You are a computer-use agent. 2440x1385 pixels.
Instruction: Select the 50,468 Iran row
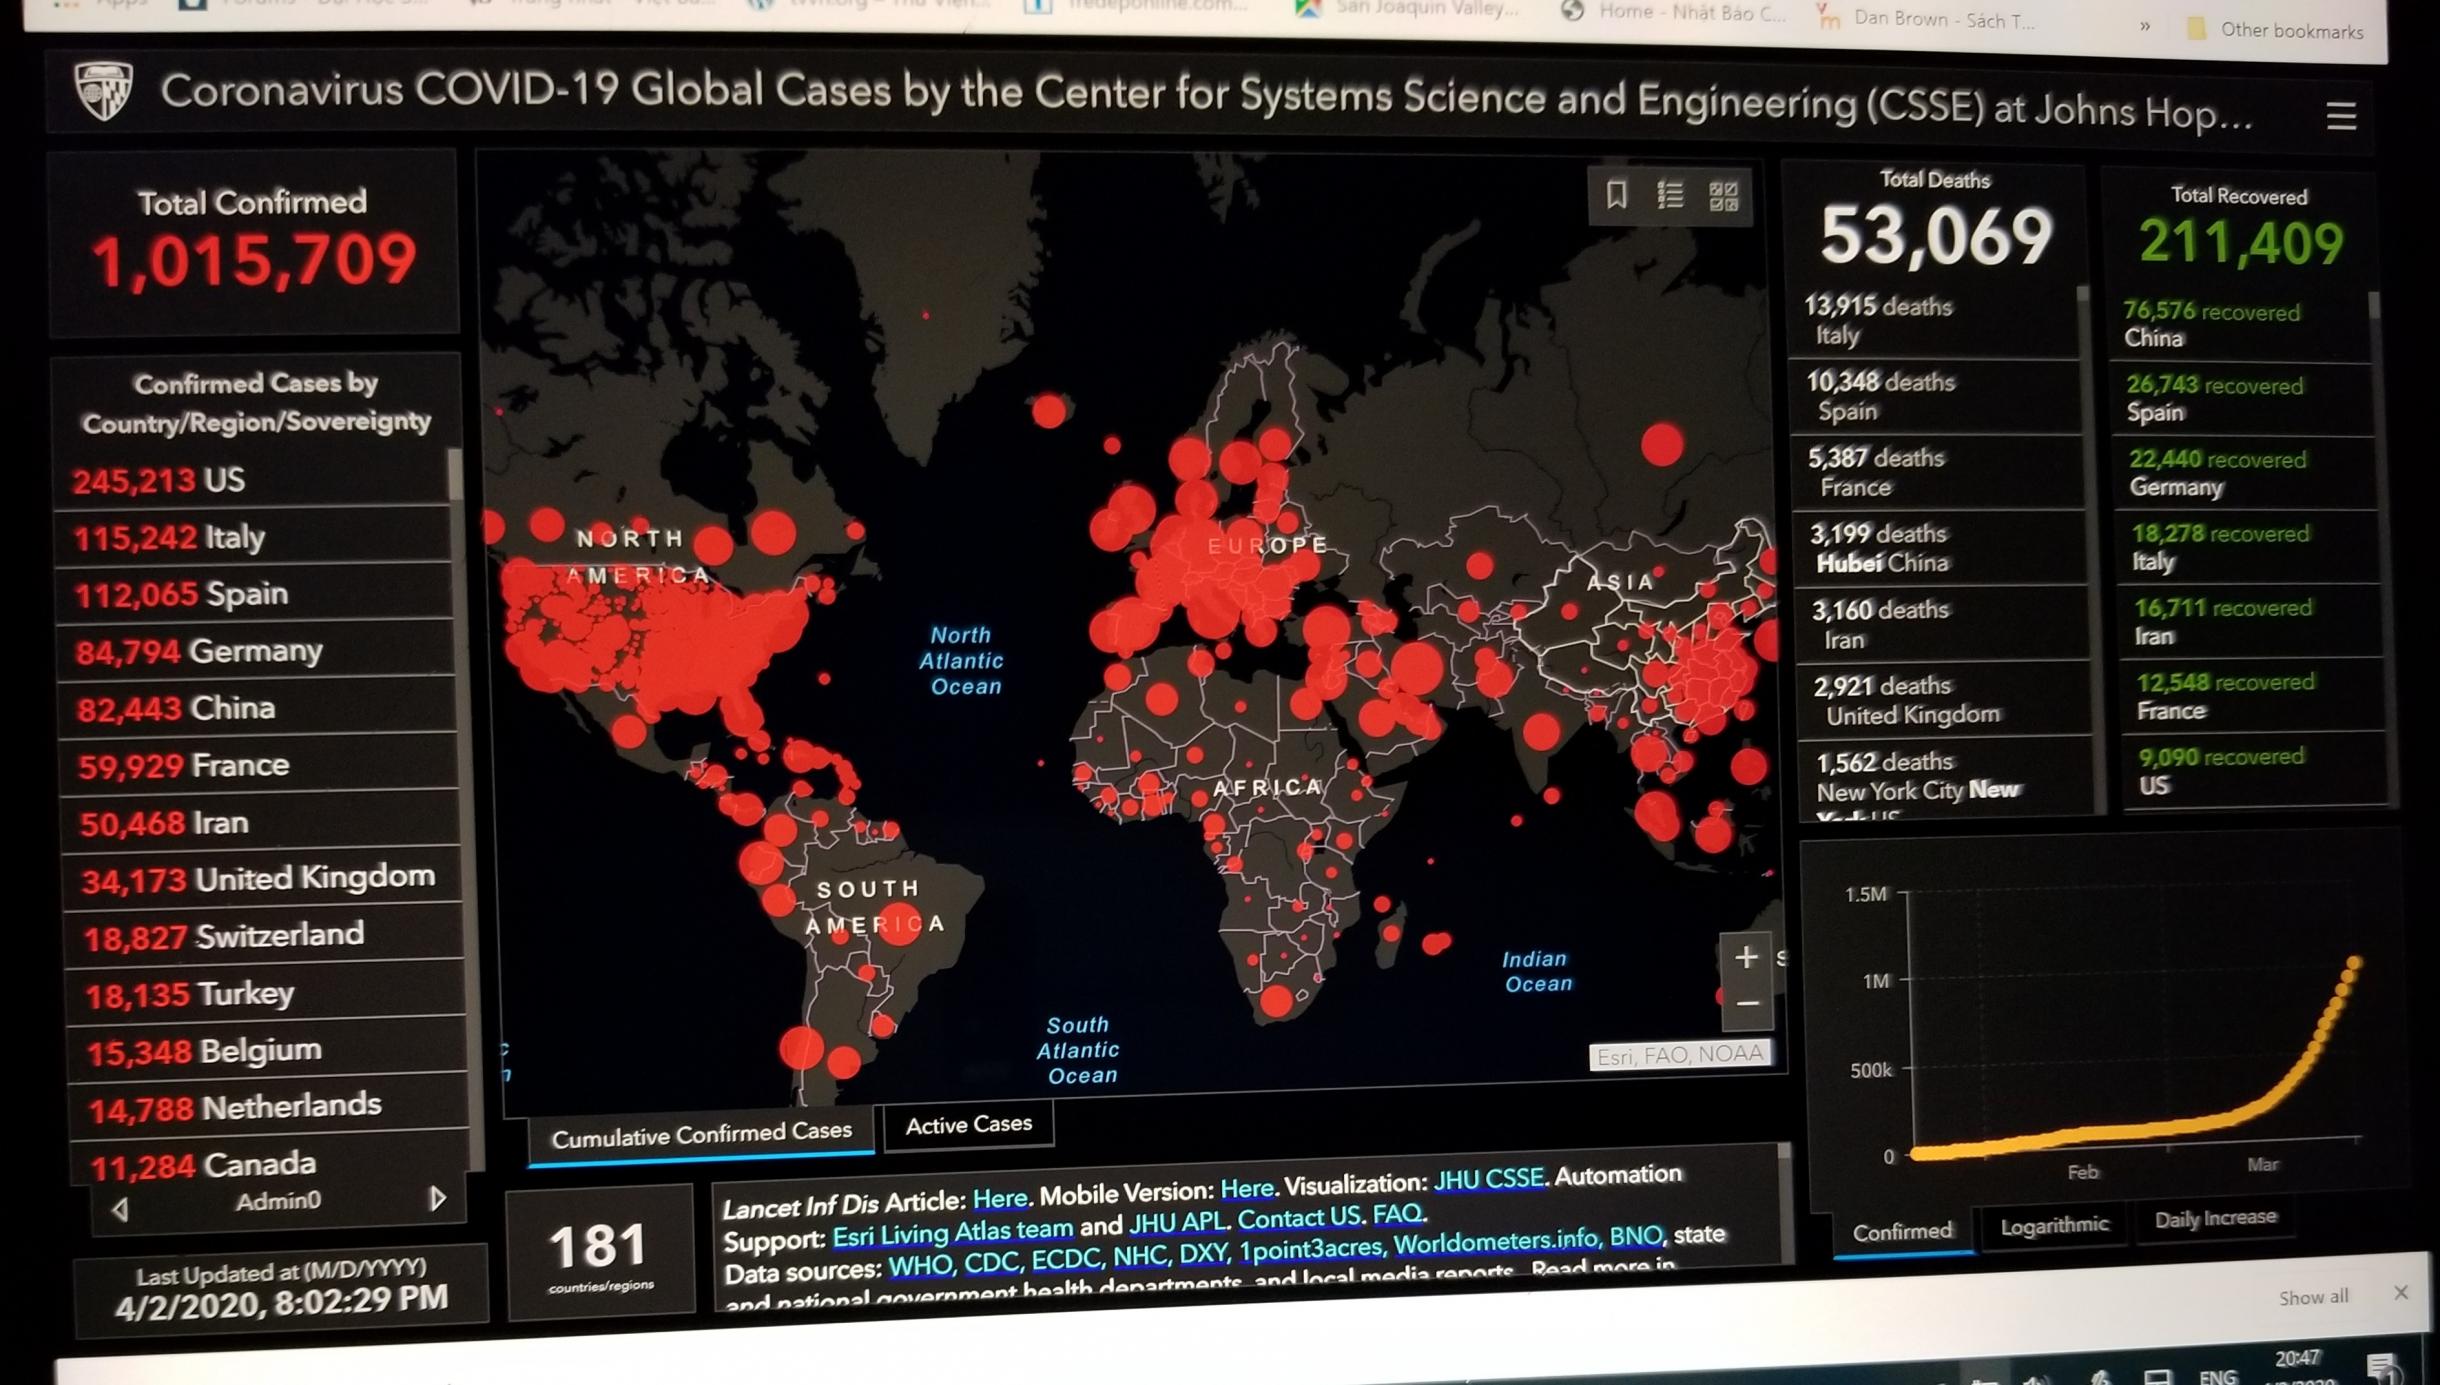[261, 823]
